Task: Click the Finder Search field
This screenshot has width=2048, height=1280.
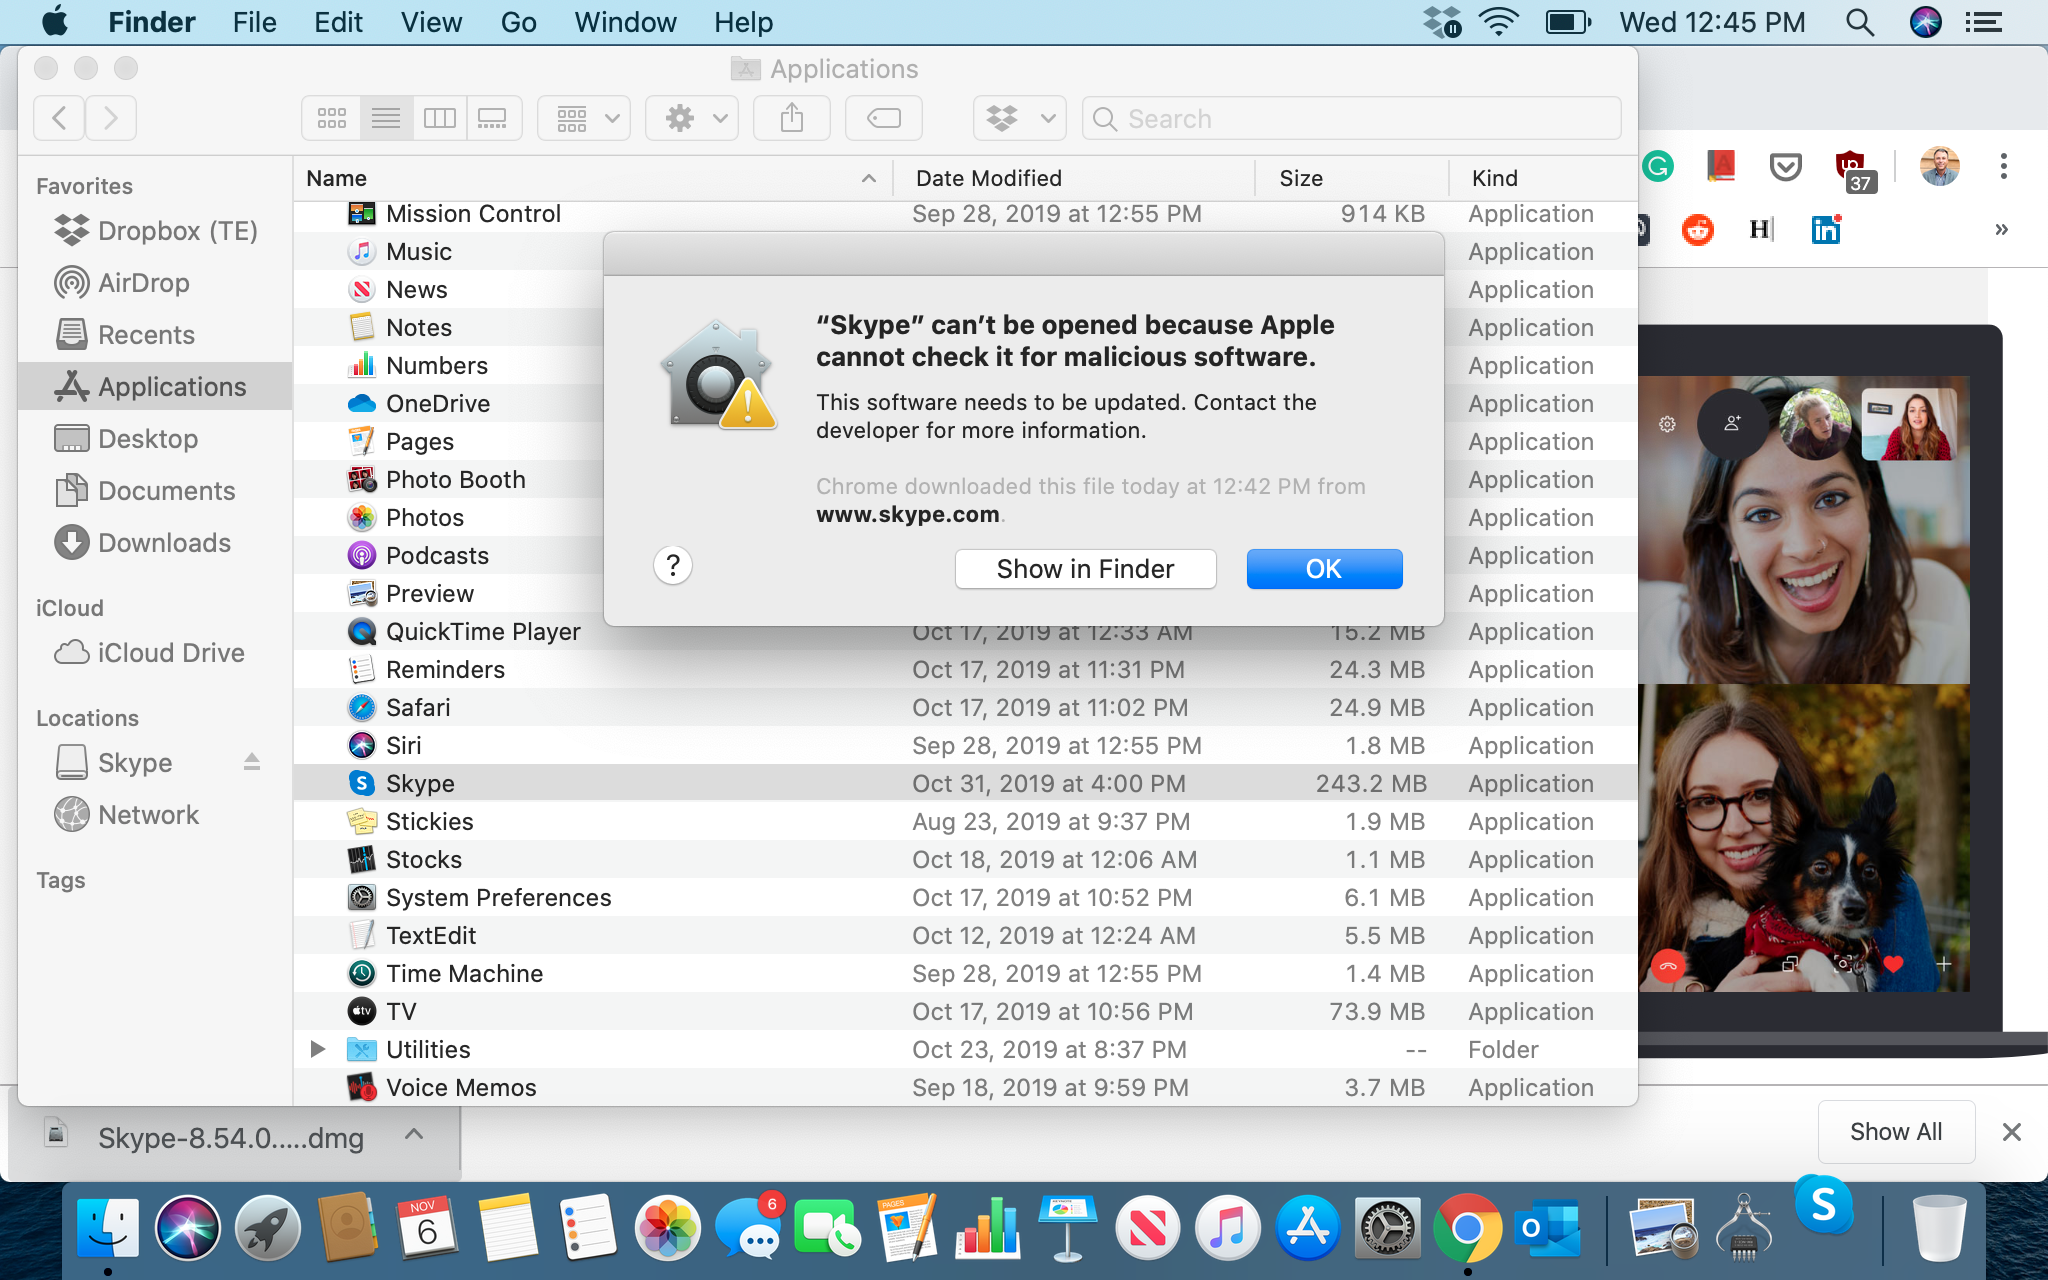Action: [x=1352, y=118]
